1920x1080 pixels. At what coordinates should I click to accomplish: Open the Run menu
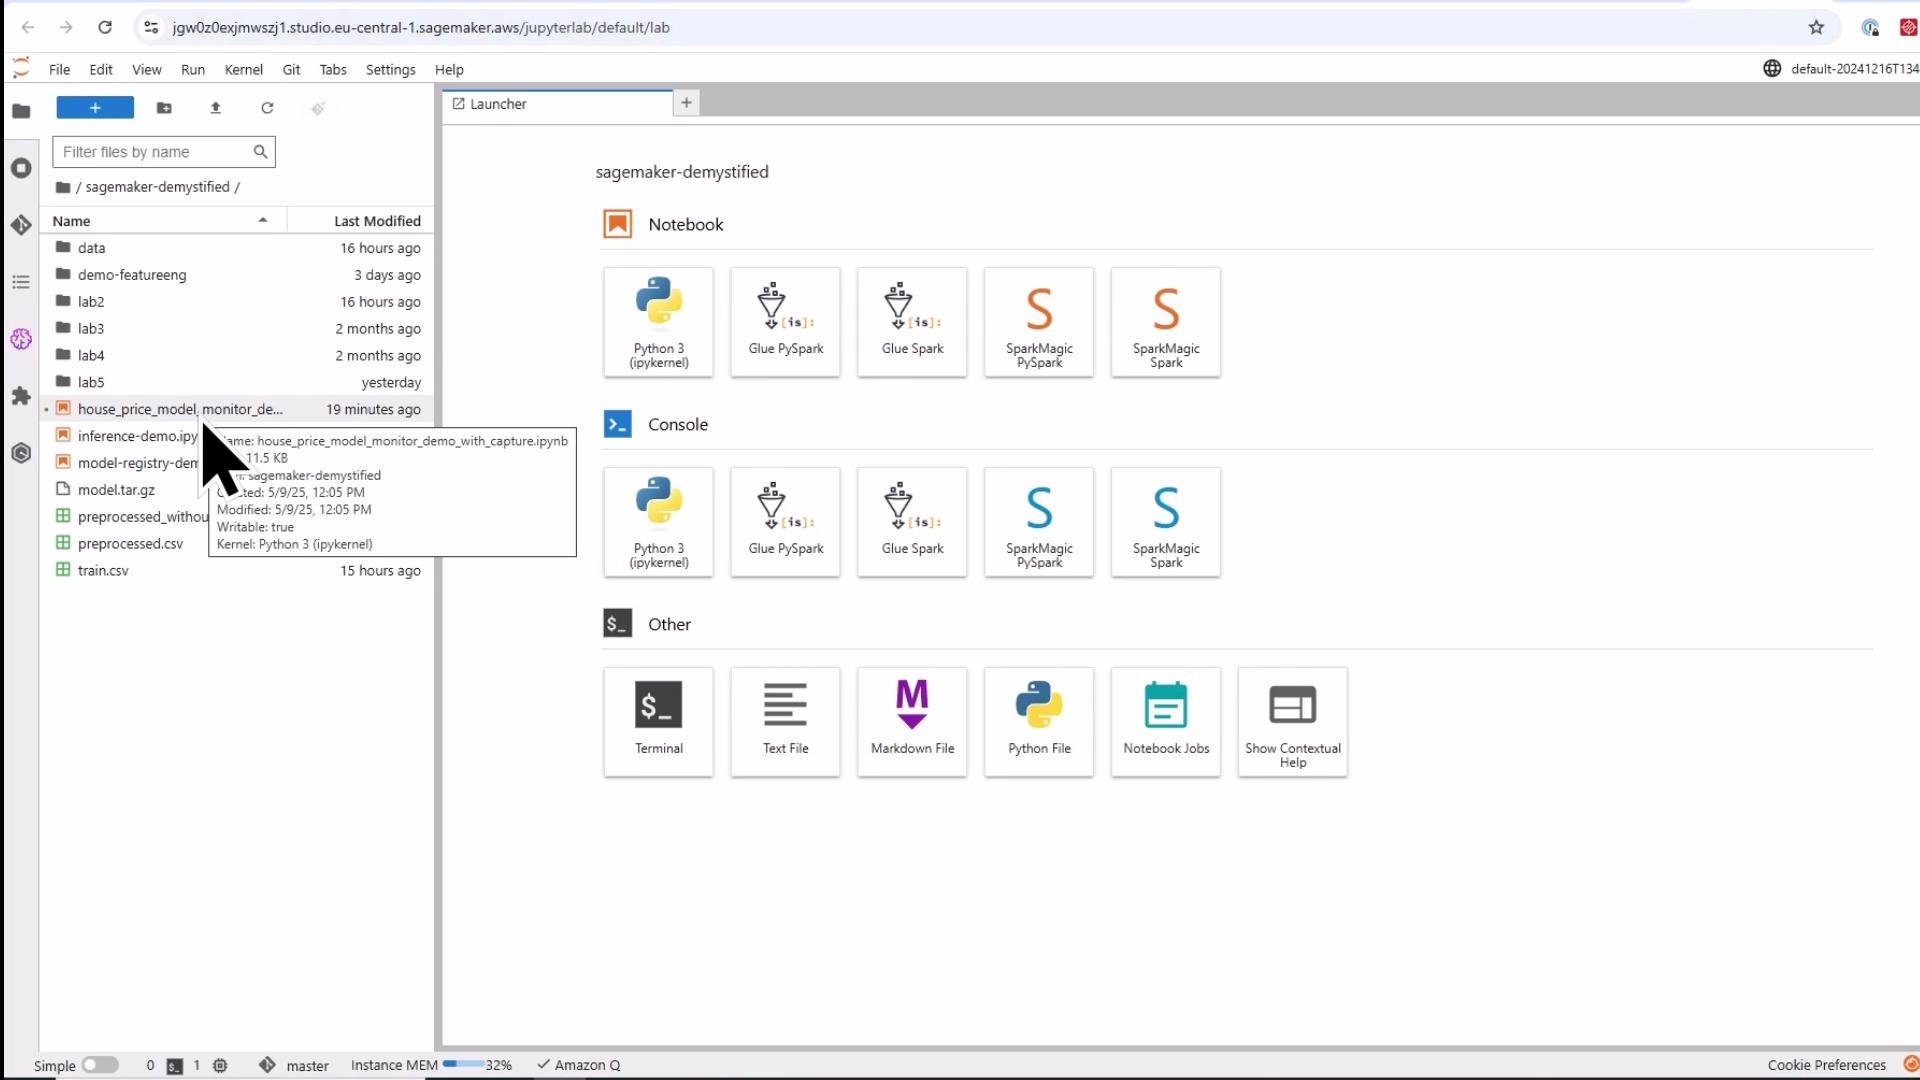(193, 70)
